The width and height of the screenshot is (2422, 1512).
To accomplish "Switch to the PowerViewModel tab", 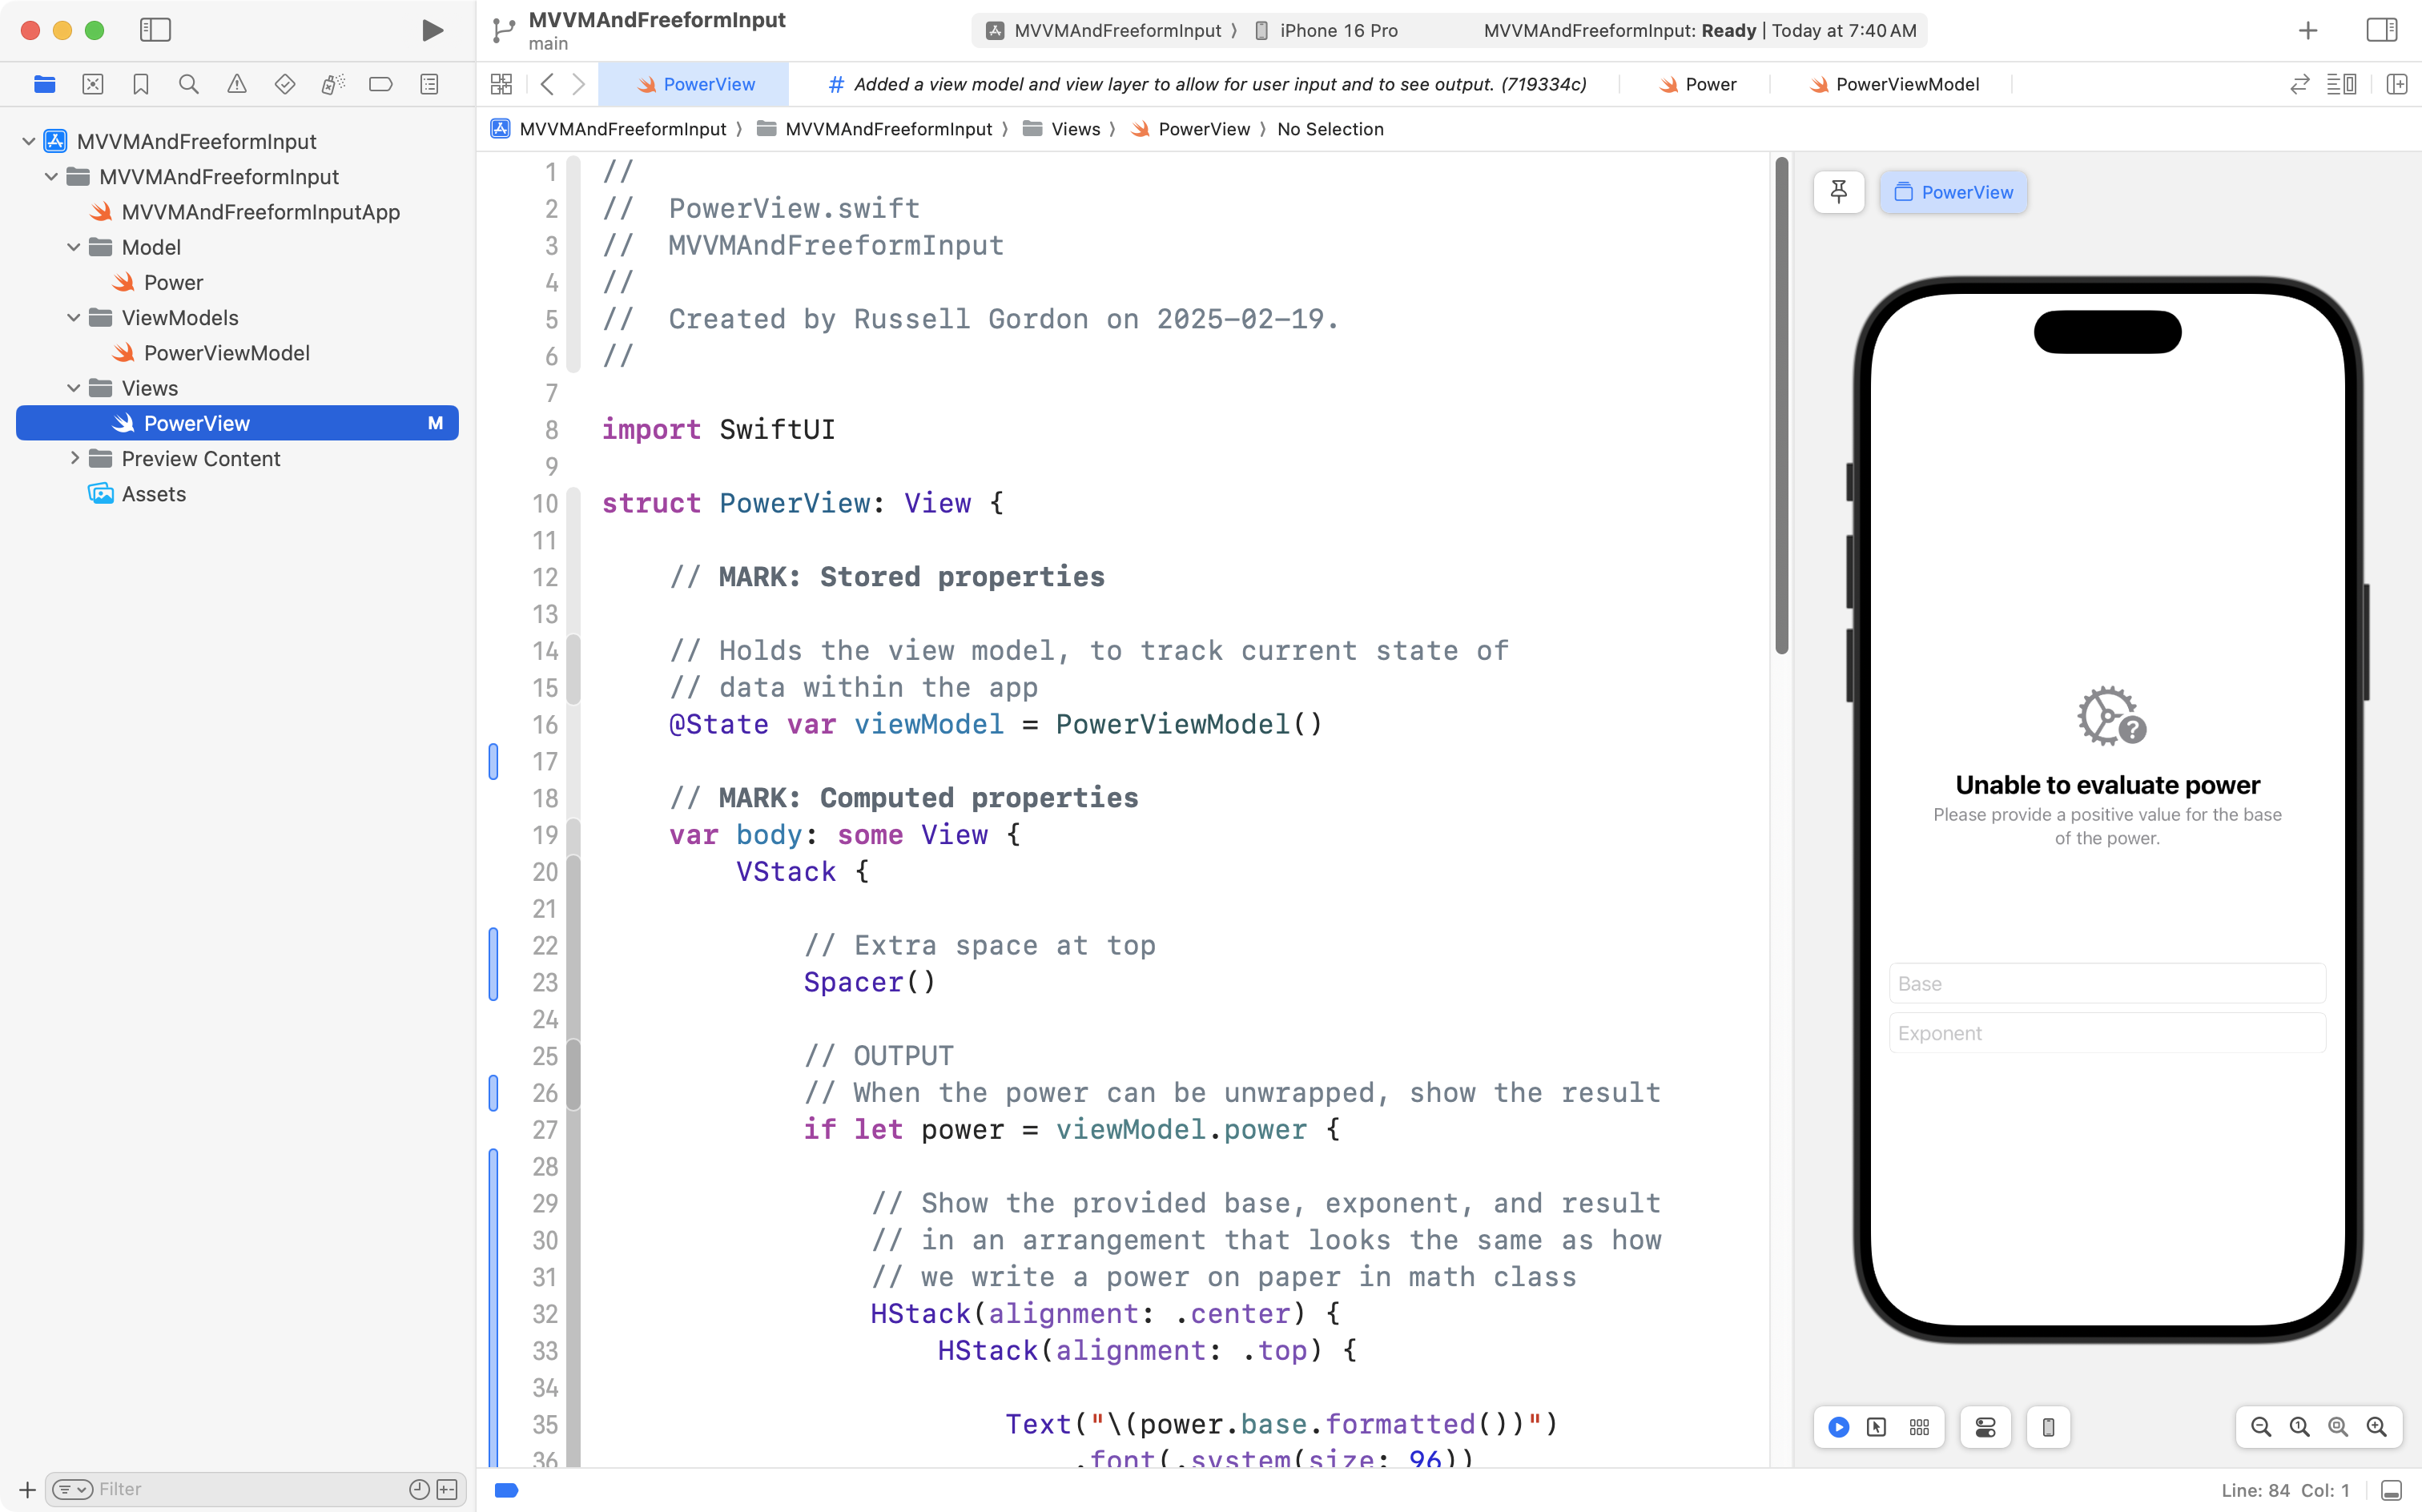I will (x=1894, y=84).
